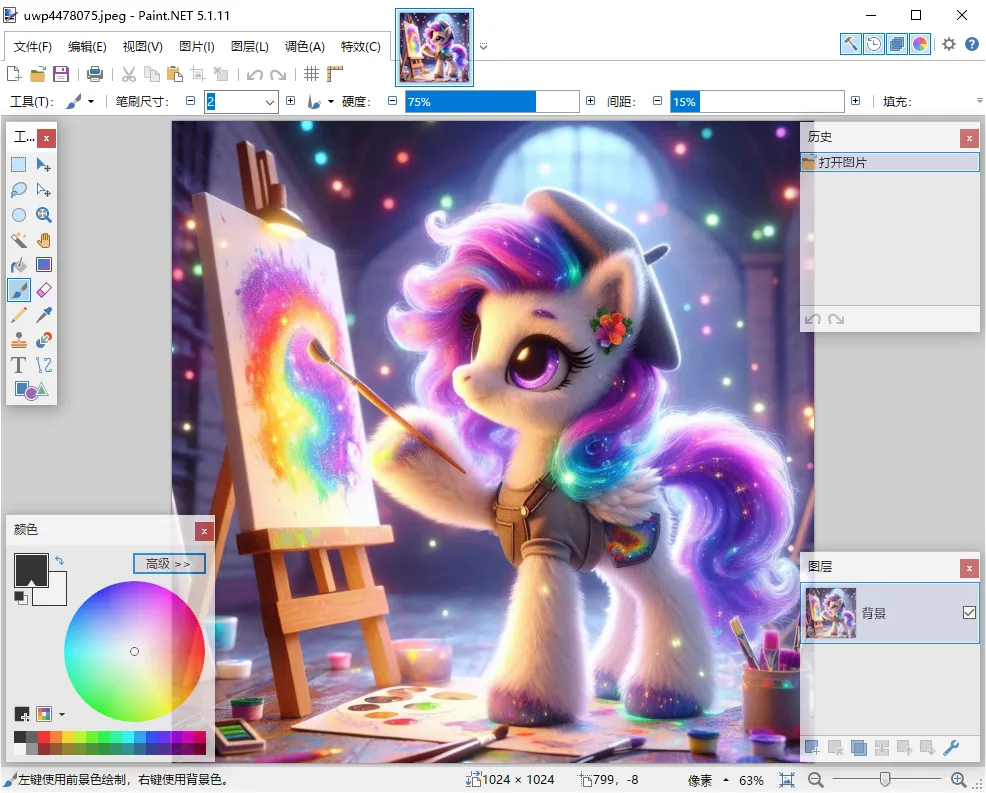Toggle rulers display
The width and height of the screenshot is (986, 793).
pyautogui.click(x=335, y=74)
